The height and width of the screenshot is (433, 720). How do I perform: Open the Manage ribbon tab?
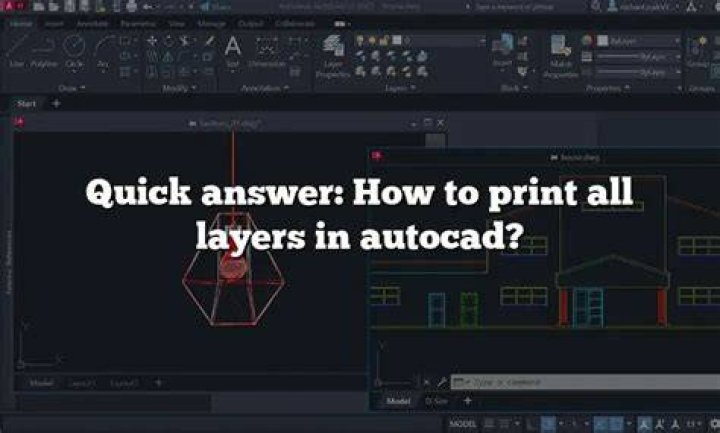(212, 23)
